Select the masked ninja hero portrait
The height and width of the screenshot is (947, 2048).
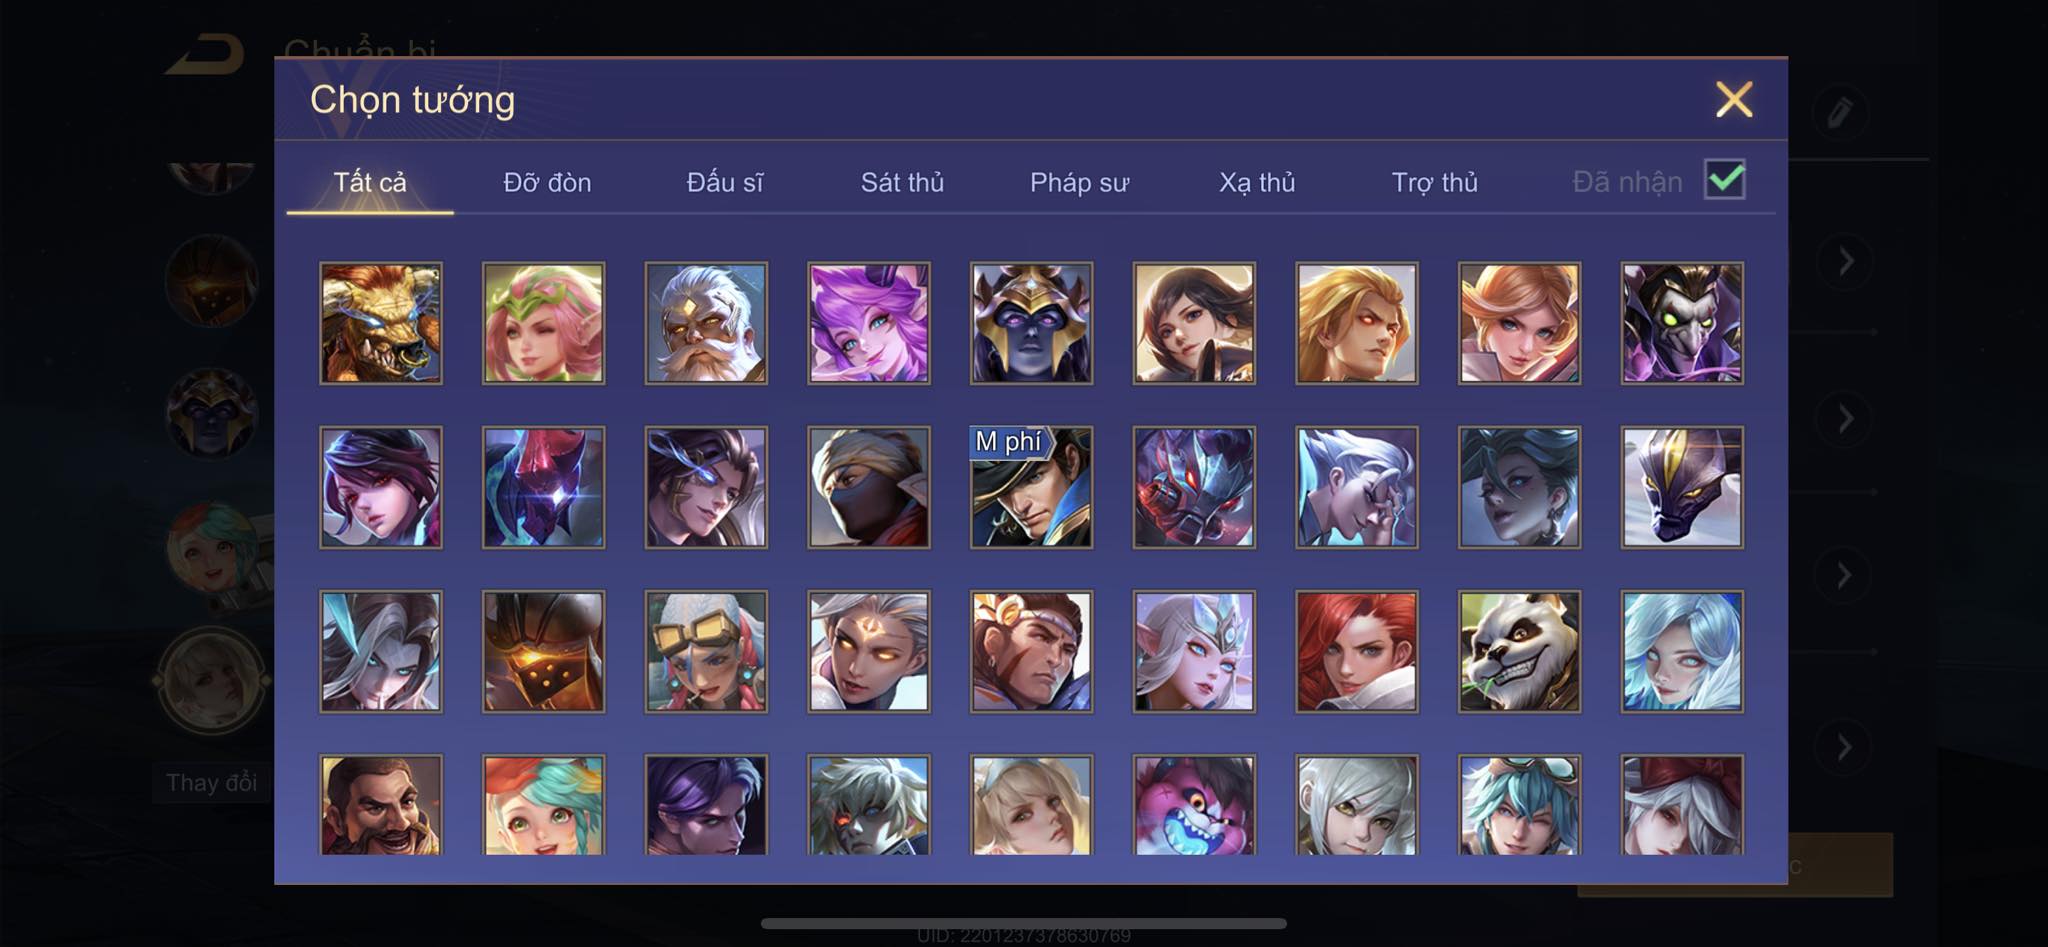pyautogui.click(x=869, y=487)
